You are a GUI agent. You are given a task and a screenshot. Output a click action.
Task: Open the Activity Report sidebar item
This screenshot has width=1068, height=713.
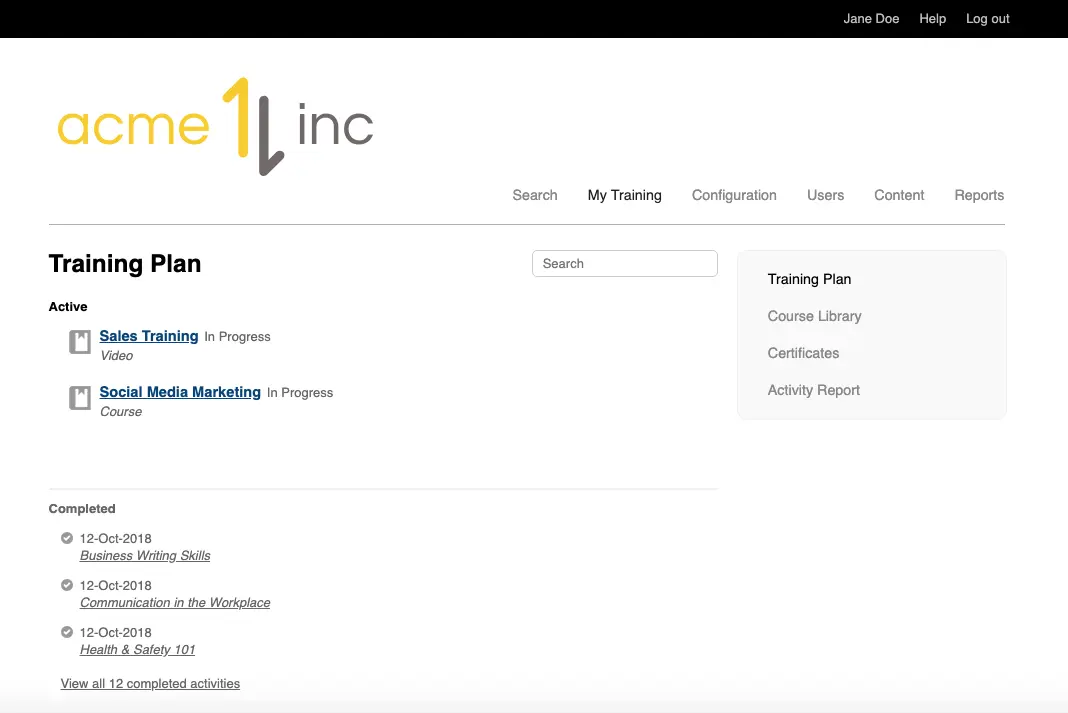coord(813,390)
